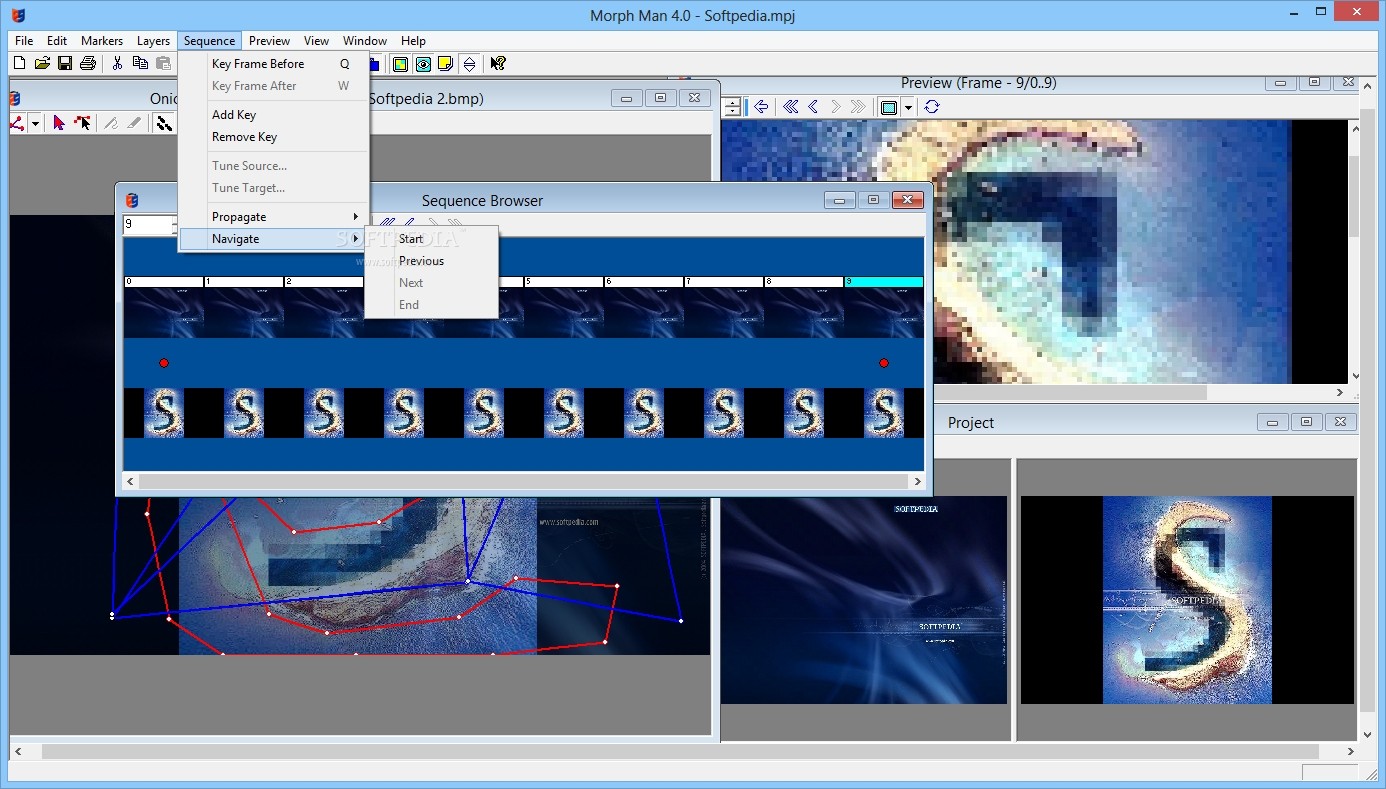
Task: Copy selection with the copy icon
Action: [x=140, y=63]
